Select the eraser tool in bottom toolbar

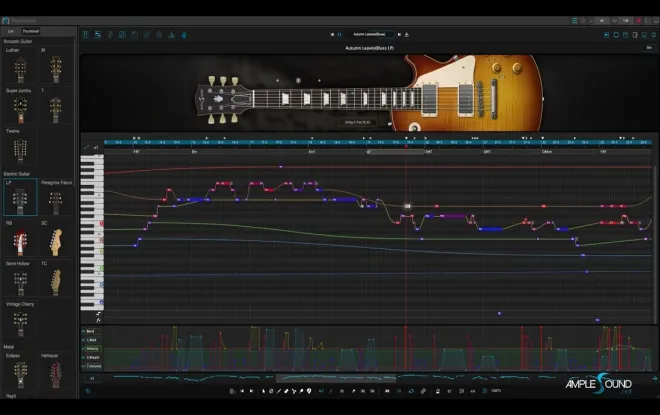pyautogui.click(x=286, y=391)
